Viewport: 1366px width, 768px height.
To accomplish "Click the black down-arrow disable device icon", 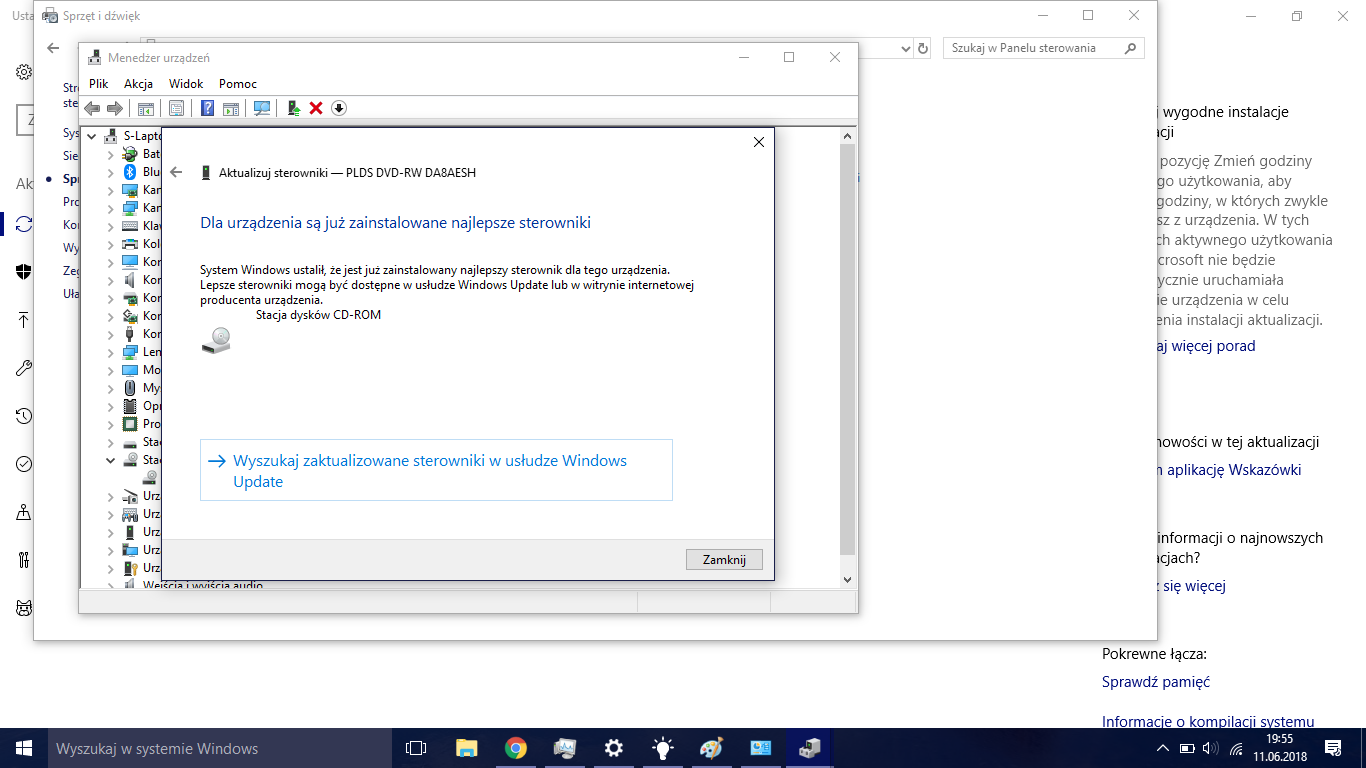I will tap(339, 108).
